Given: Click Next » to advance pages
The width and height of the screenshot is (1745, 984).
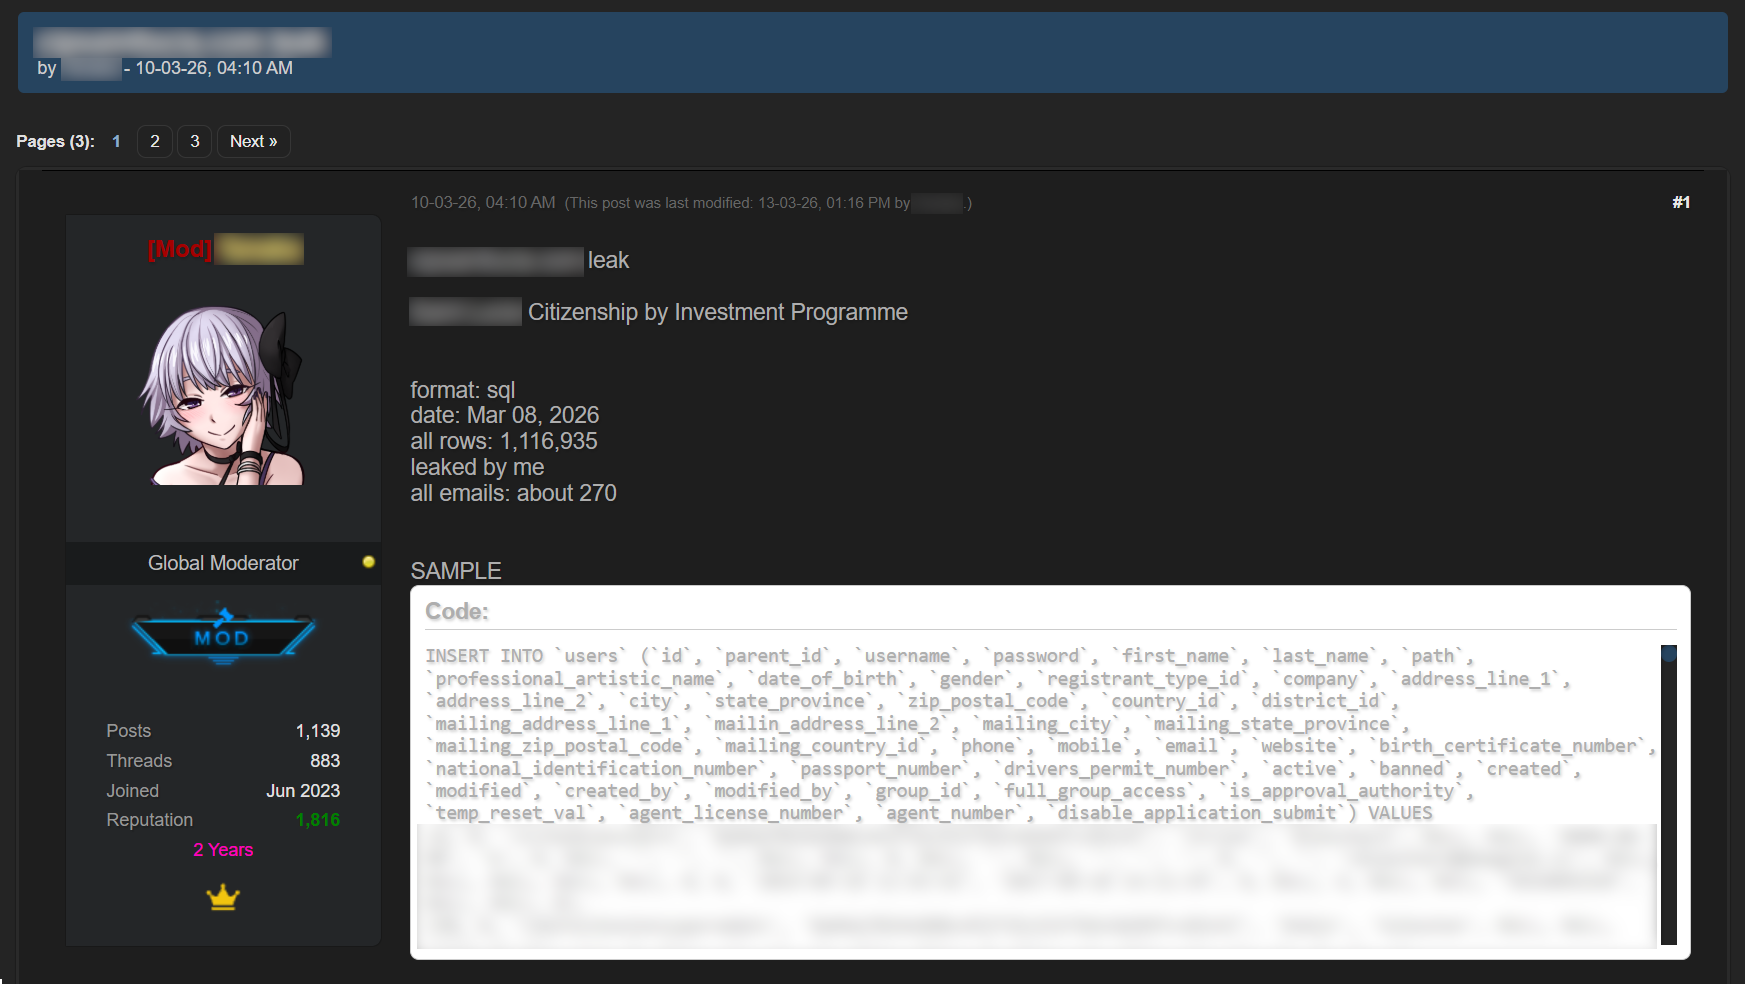Looking at the screenshot, I should tap(253, 141).
